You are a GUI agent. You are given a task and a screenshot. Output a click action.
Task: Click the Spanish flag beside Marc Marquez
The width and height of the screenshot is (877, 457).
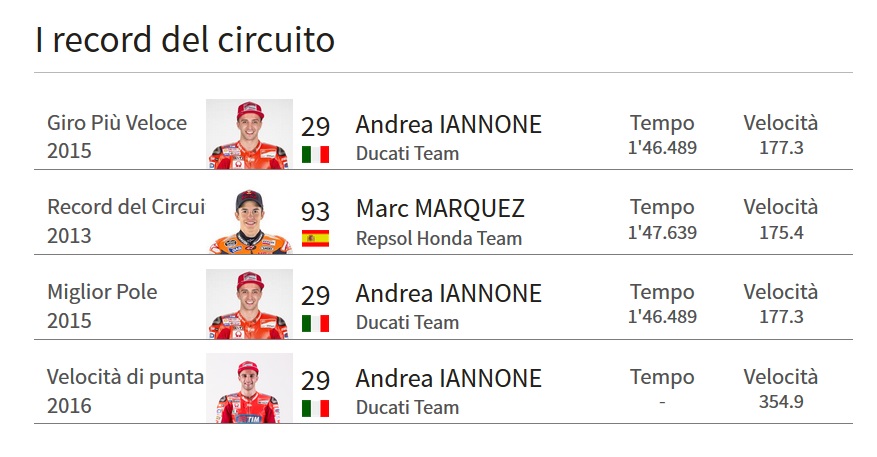[315, 238]
